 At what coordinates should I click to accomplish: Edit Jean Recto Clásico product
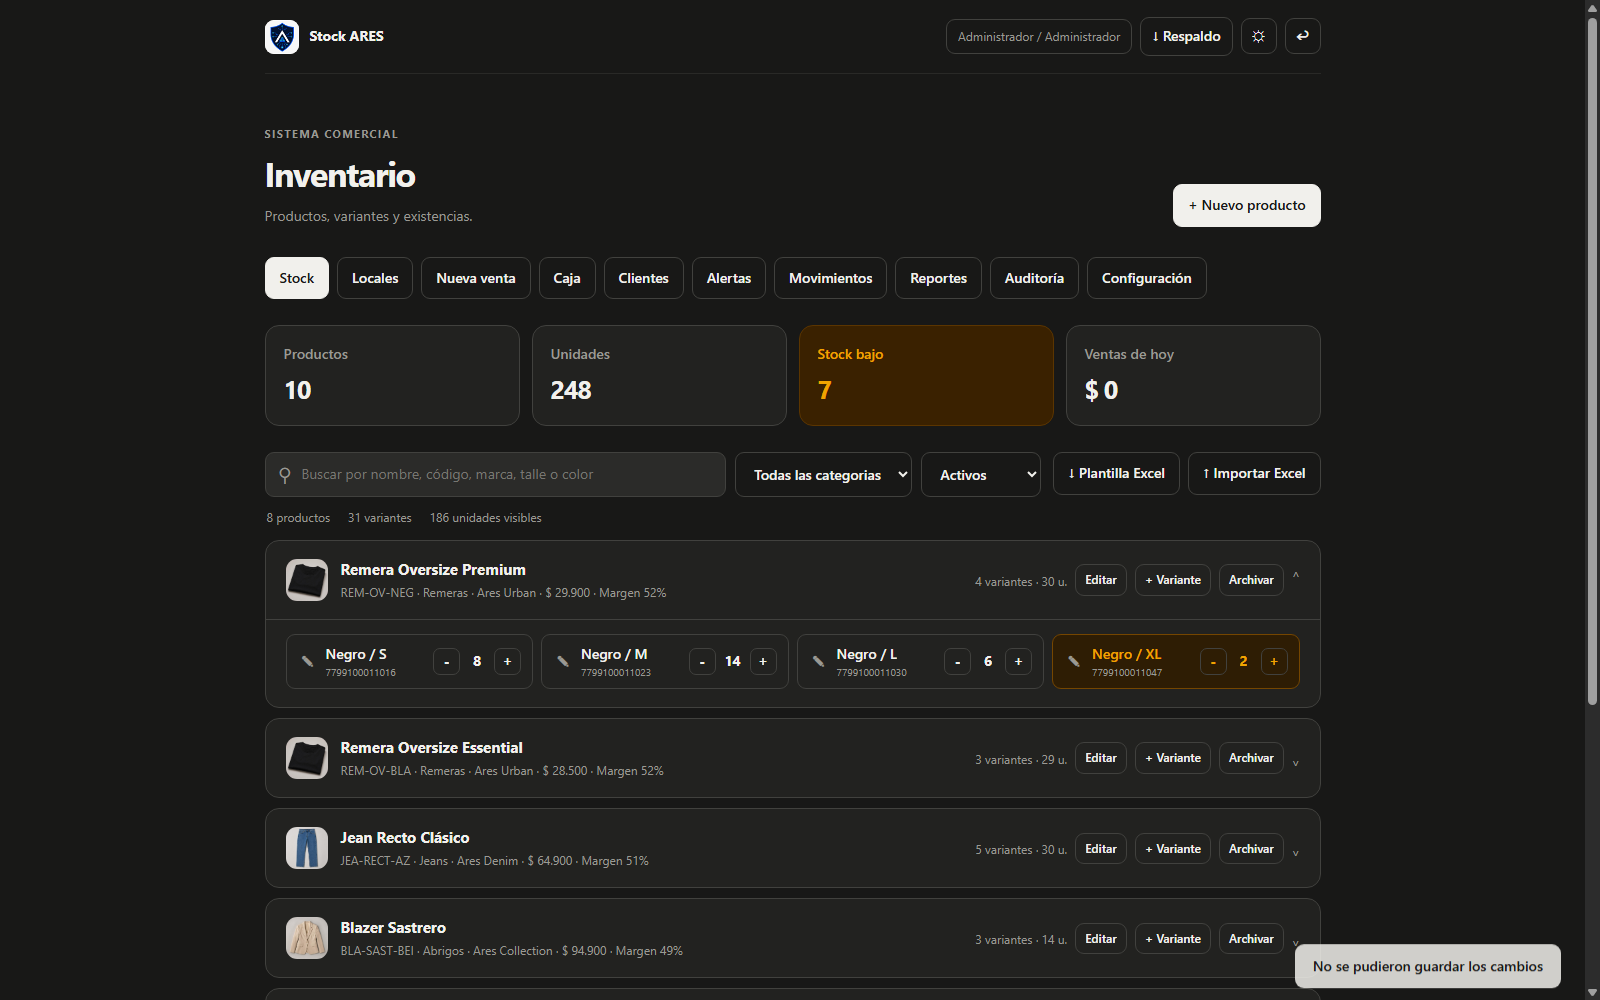[1101, 849]
